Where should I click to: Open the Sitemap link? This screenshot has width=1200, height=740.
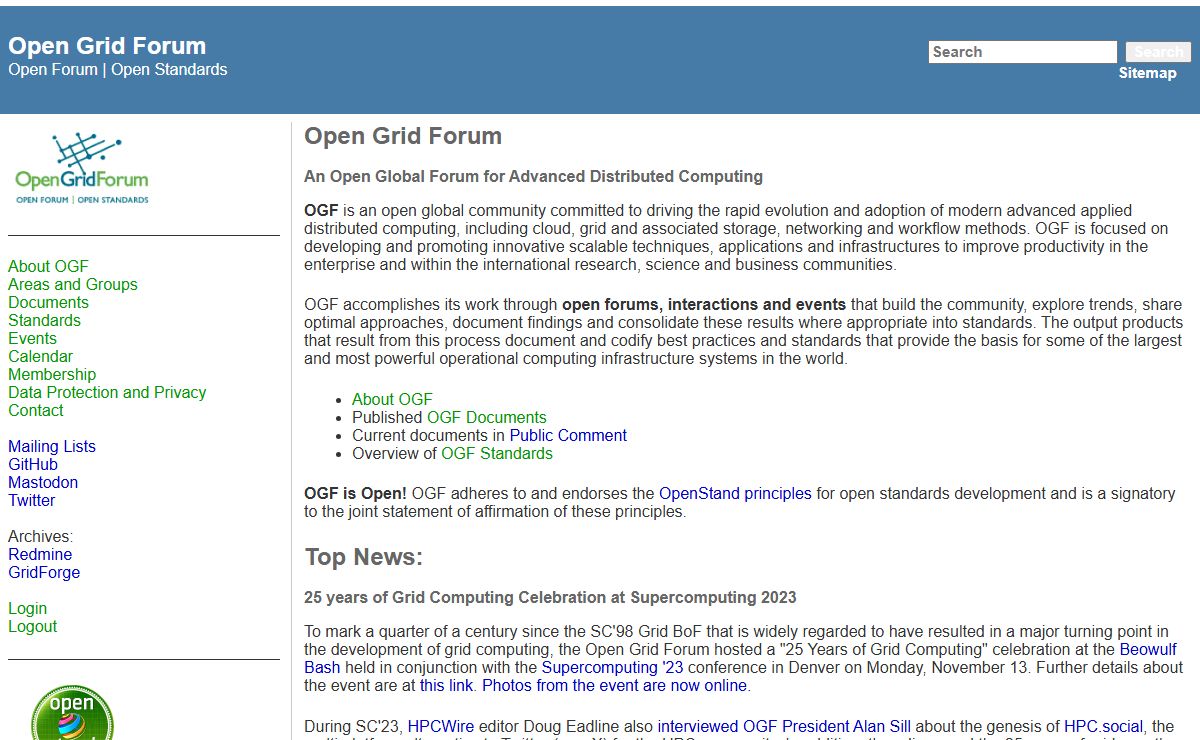(x=1147, y=73)
